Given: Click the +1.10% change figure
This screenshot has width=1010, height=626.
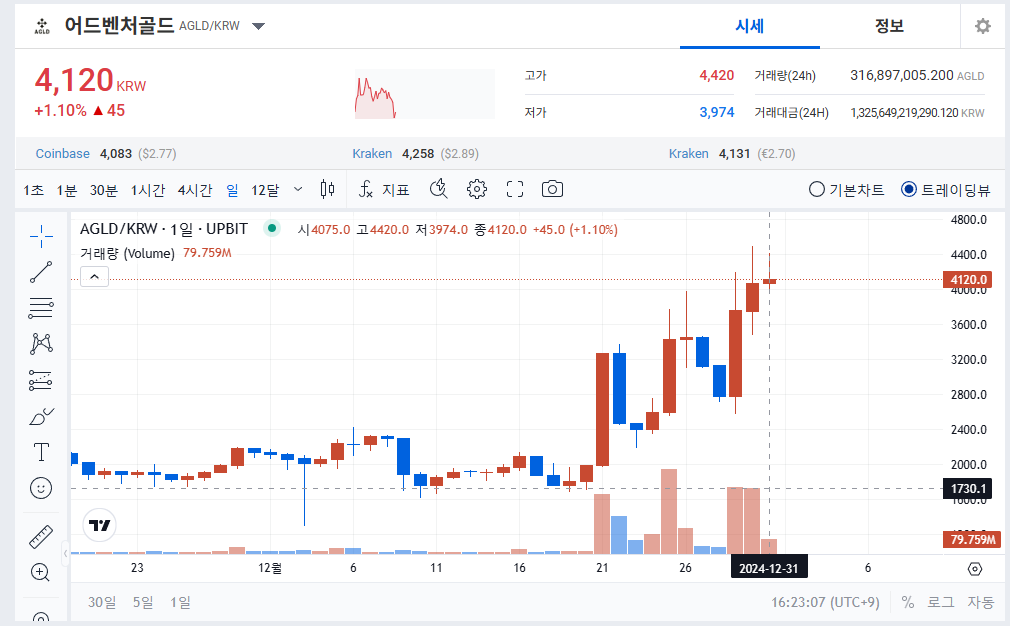Looking at the screenshot, I should (60, 111).
